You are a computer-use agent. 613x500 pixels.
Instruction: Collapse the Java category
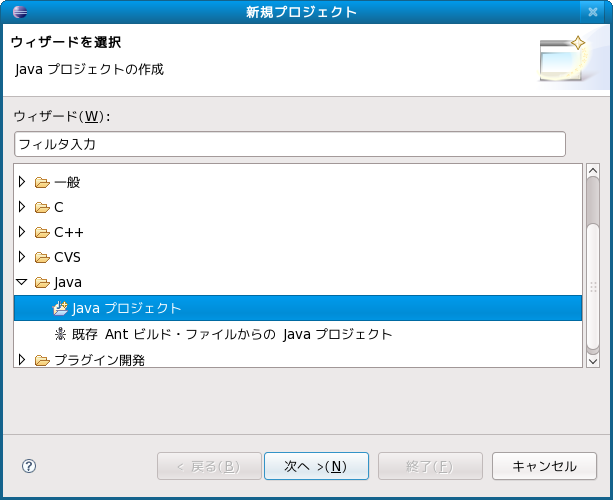tap(22, 282)
